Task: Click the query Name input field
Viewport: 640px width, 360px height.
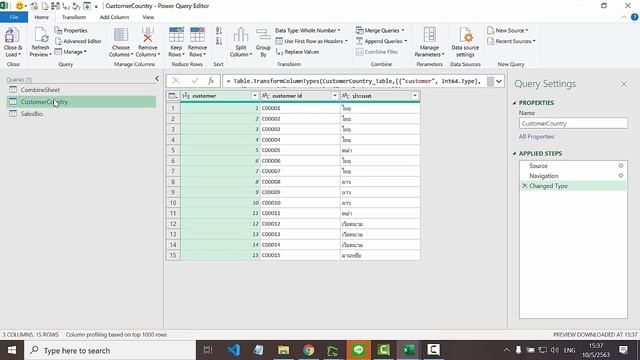Action: 573,123
